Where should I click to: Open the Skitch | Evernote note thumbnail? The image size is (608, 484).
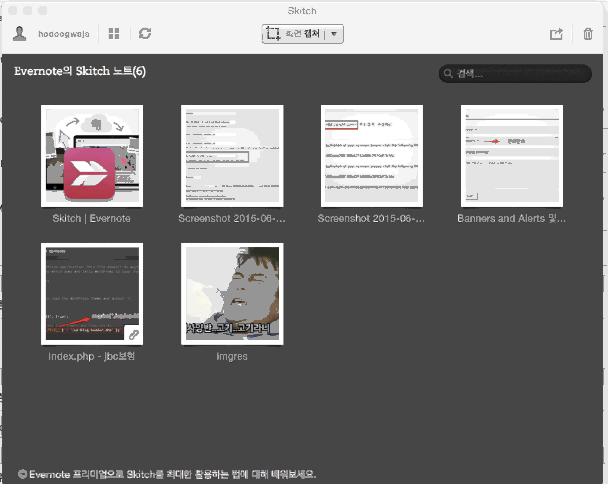click(x=92, y=156)
